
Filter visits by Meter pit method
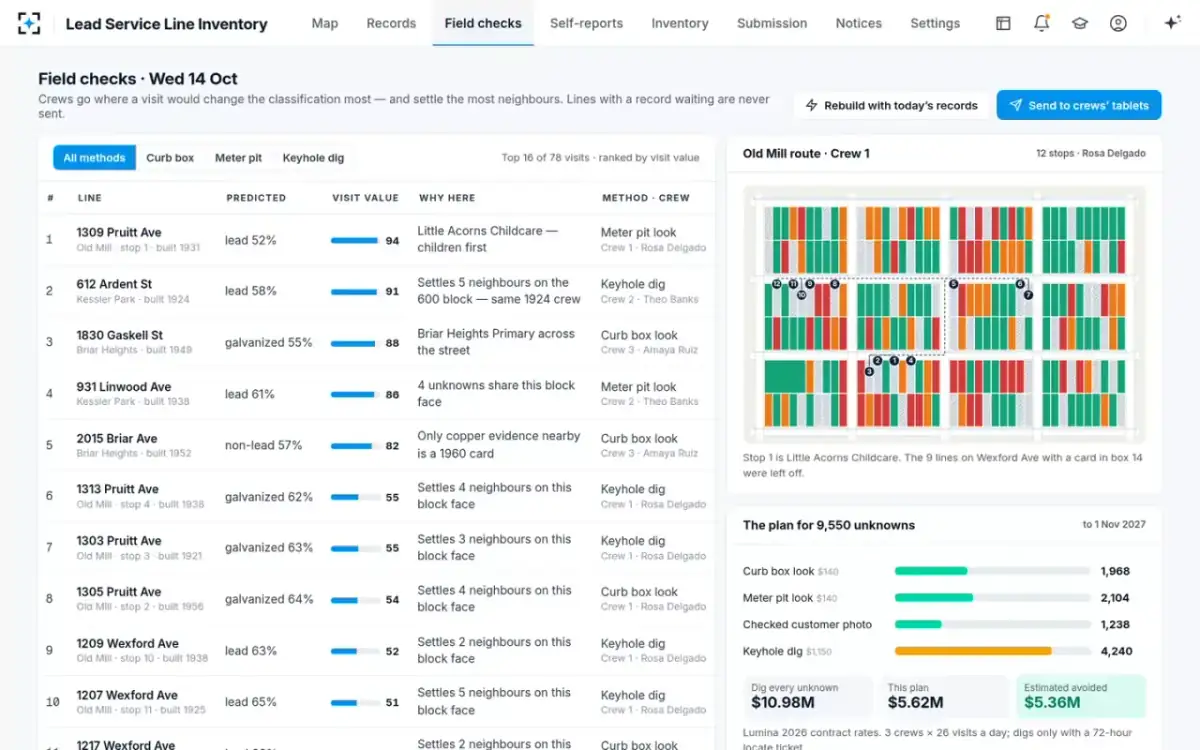(x=238, y=158)
